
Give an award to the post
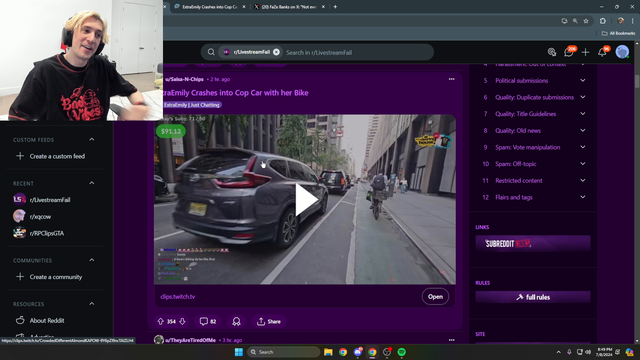[x=236, y=322]
